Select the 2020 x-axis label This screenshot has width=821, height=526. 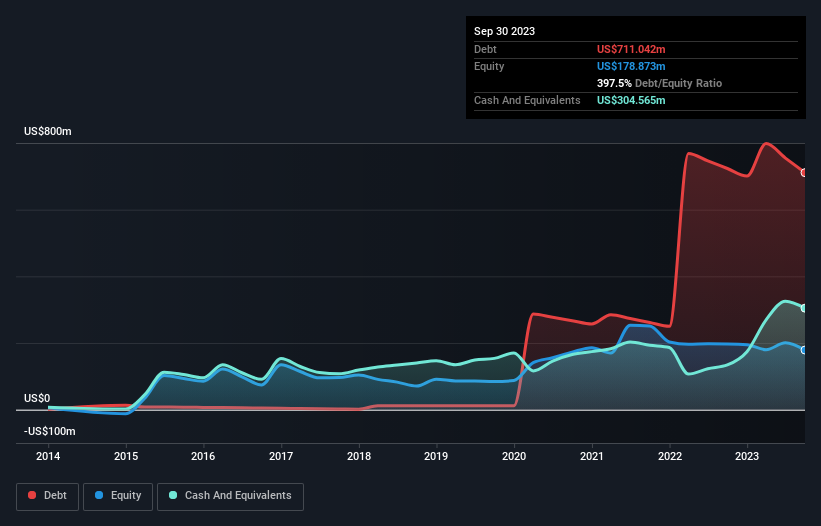click(x=514, y=455)
